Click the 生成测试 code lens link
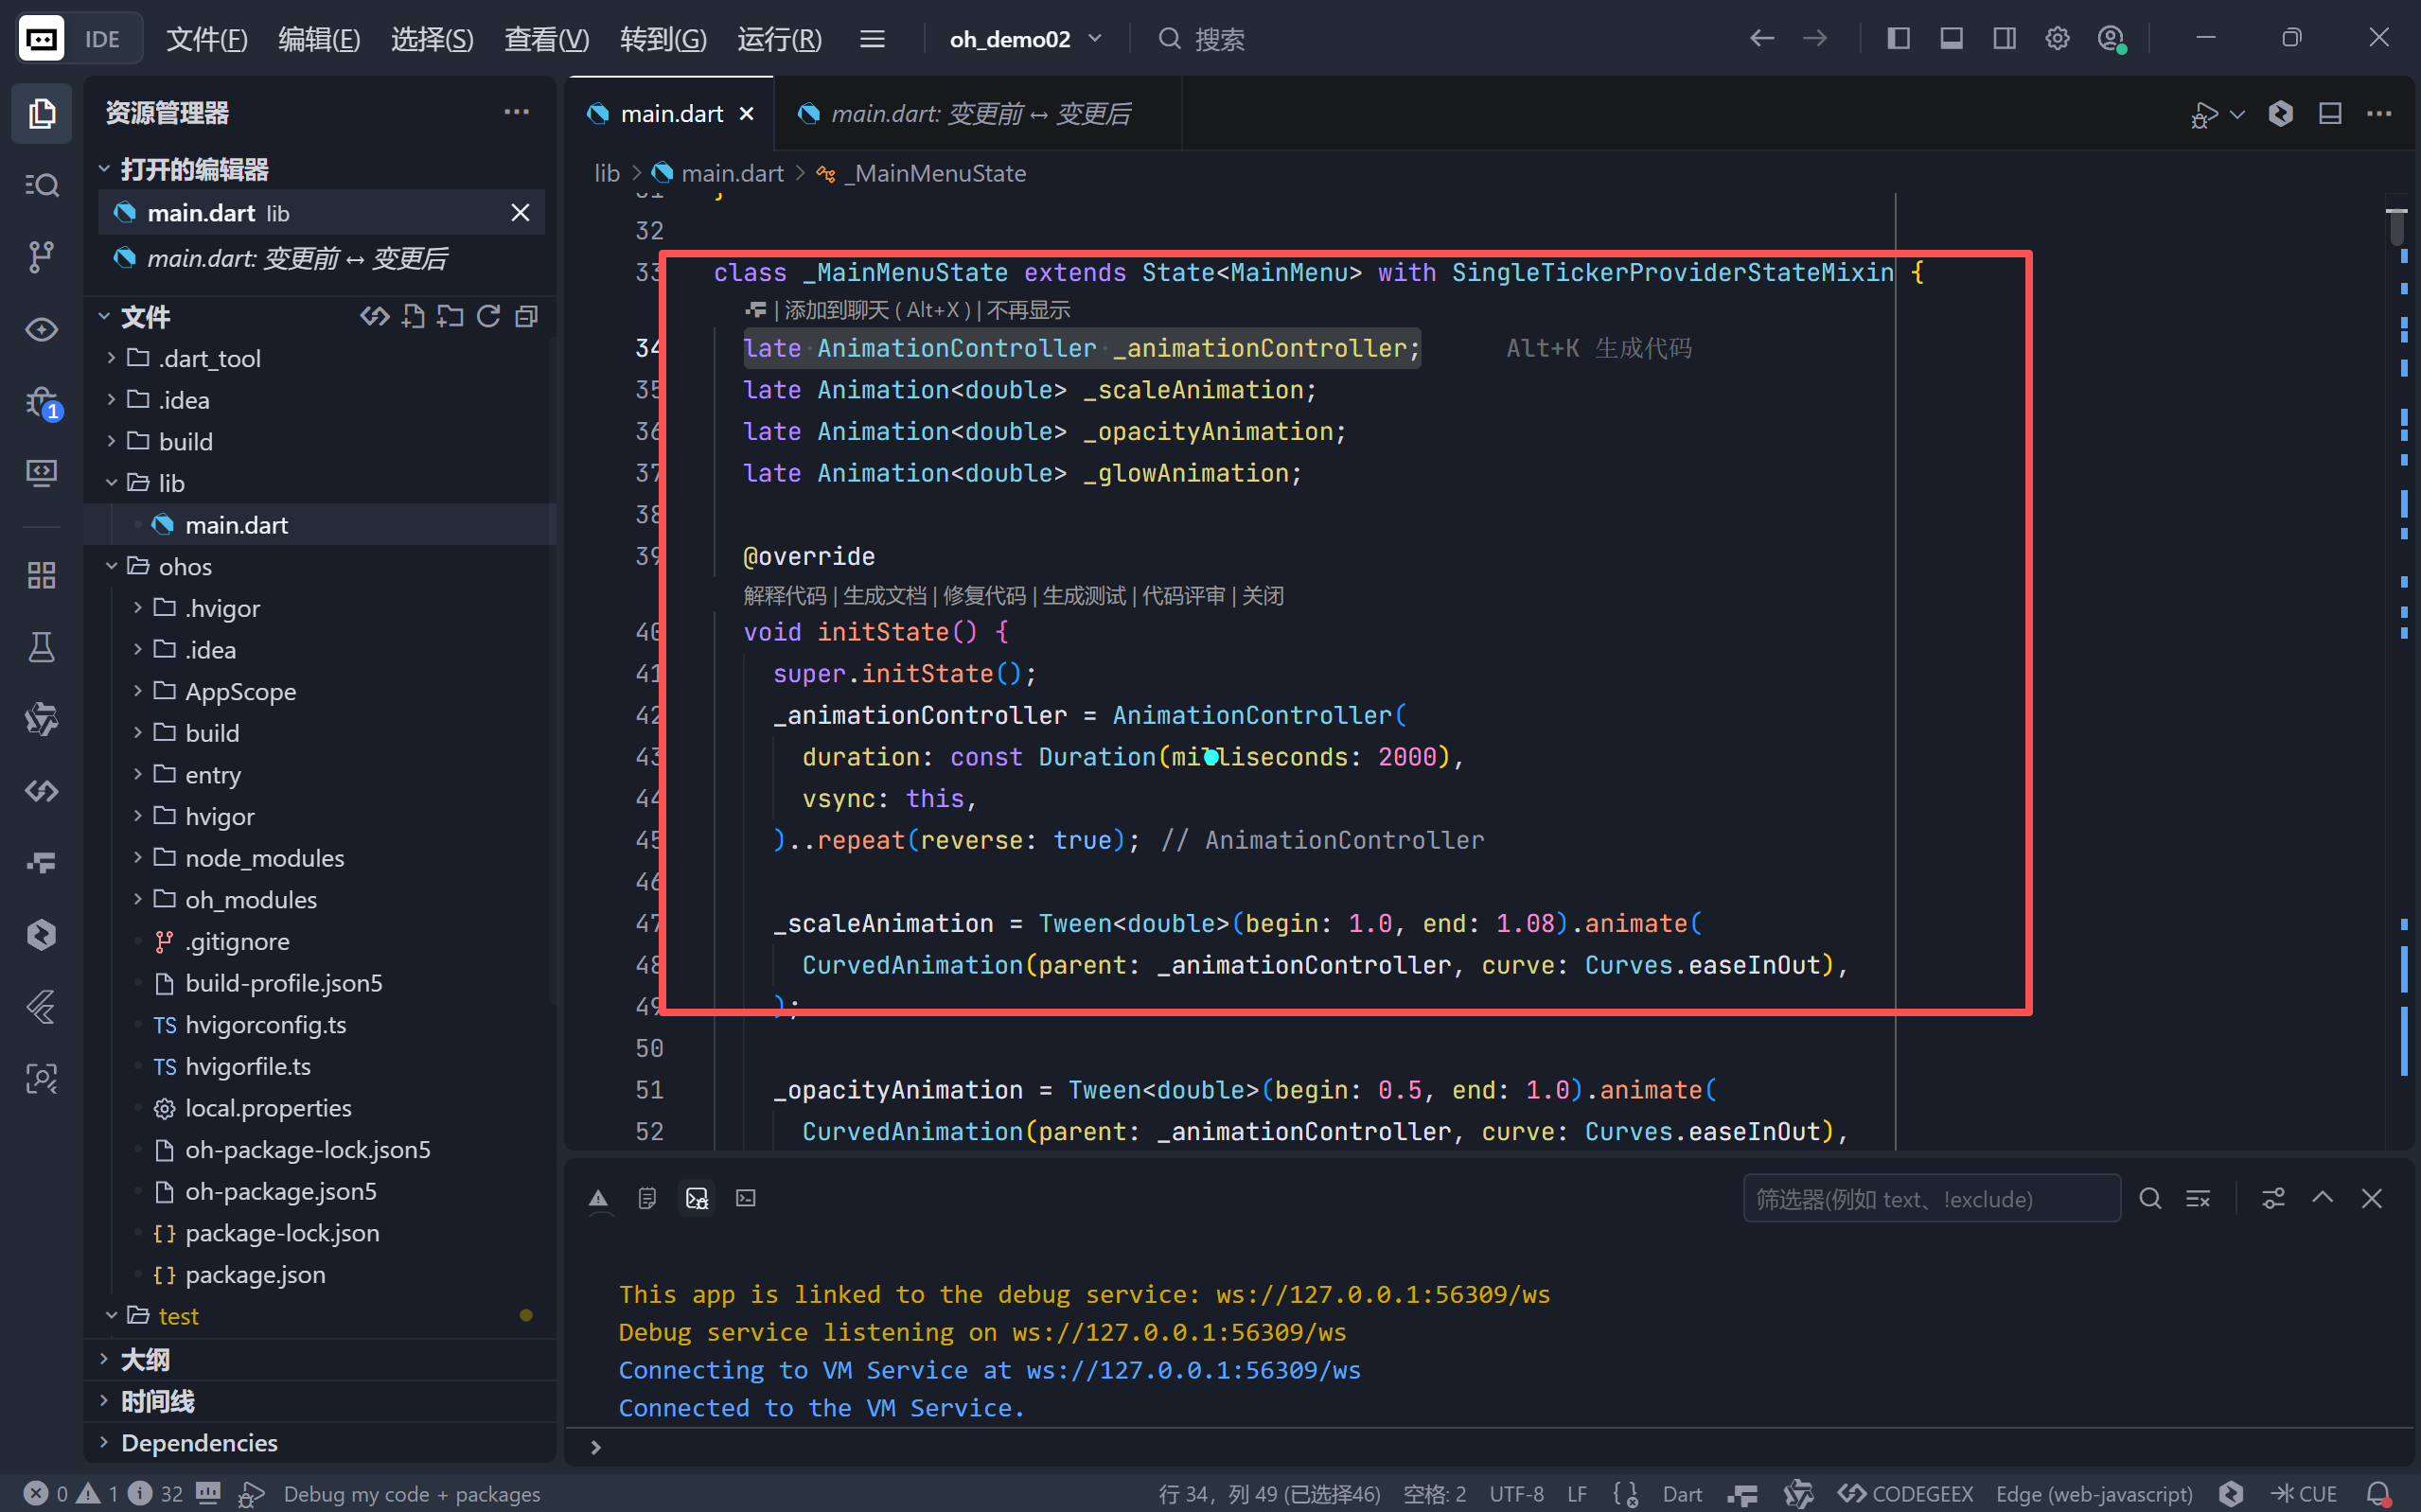 tap(1083, 596)
